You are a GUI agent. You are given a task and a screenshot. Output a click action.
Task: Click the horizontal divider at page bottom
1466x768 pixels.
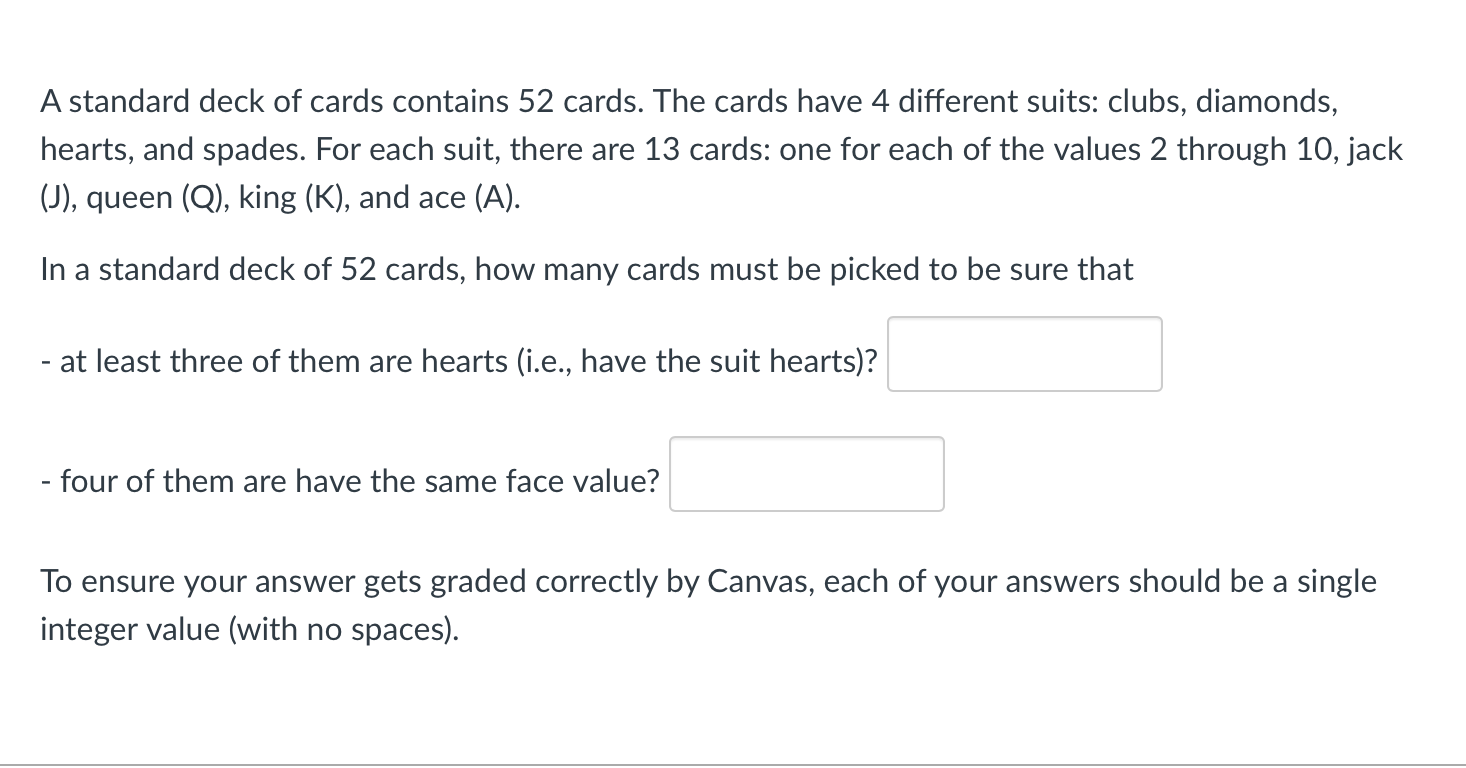(x=733, y=758)
